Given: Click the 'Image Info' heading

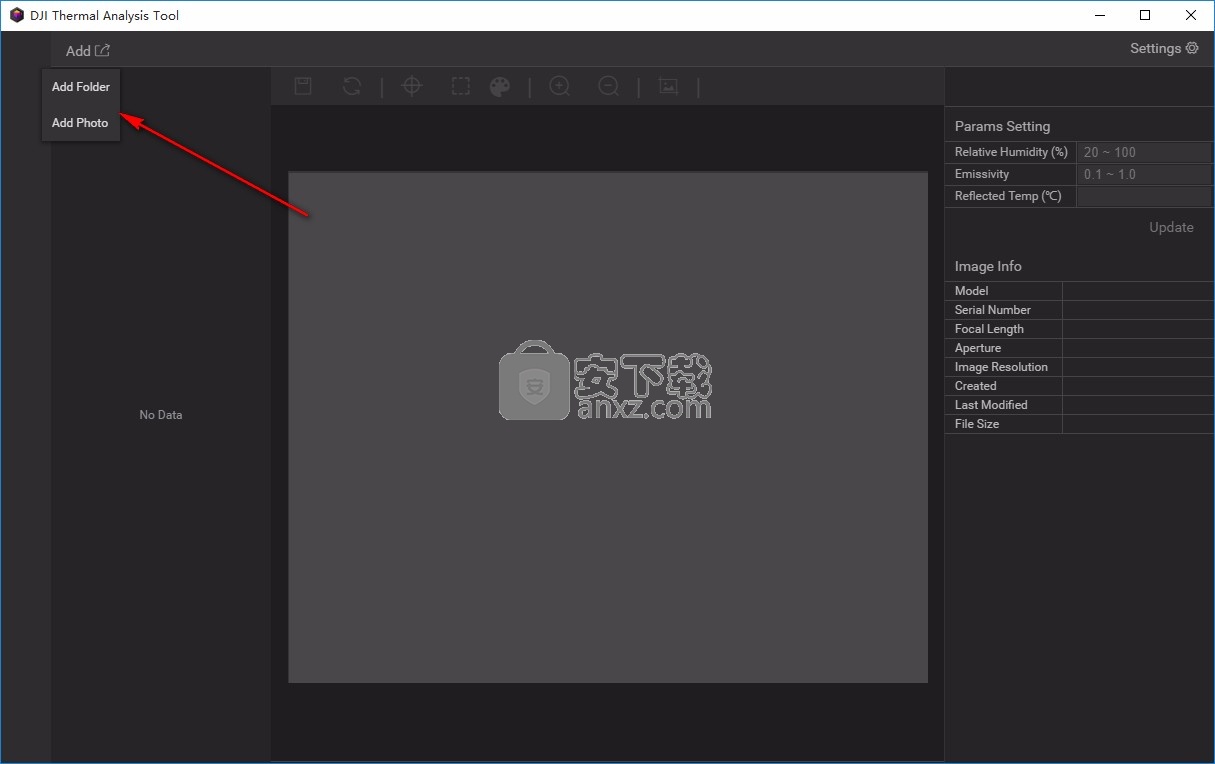Looking at the screenshot, I should [988, 266].
